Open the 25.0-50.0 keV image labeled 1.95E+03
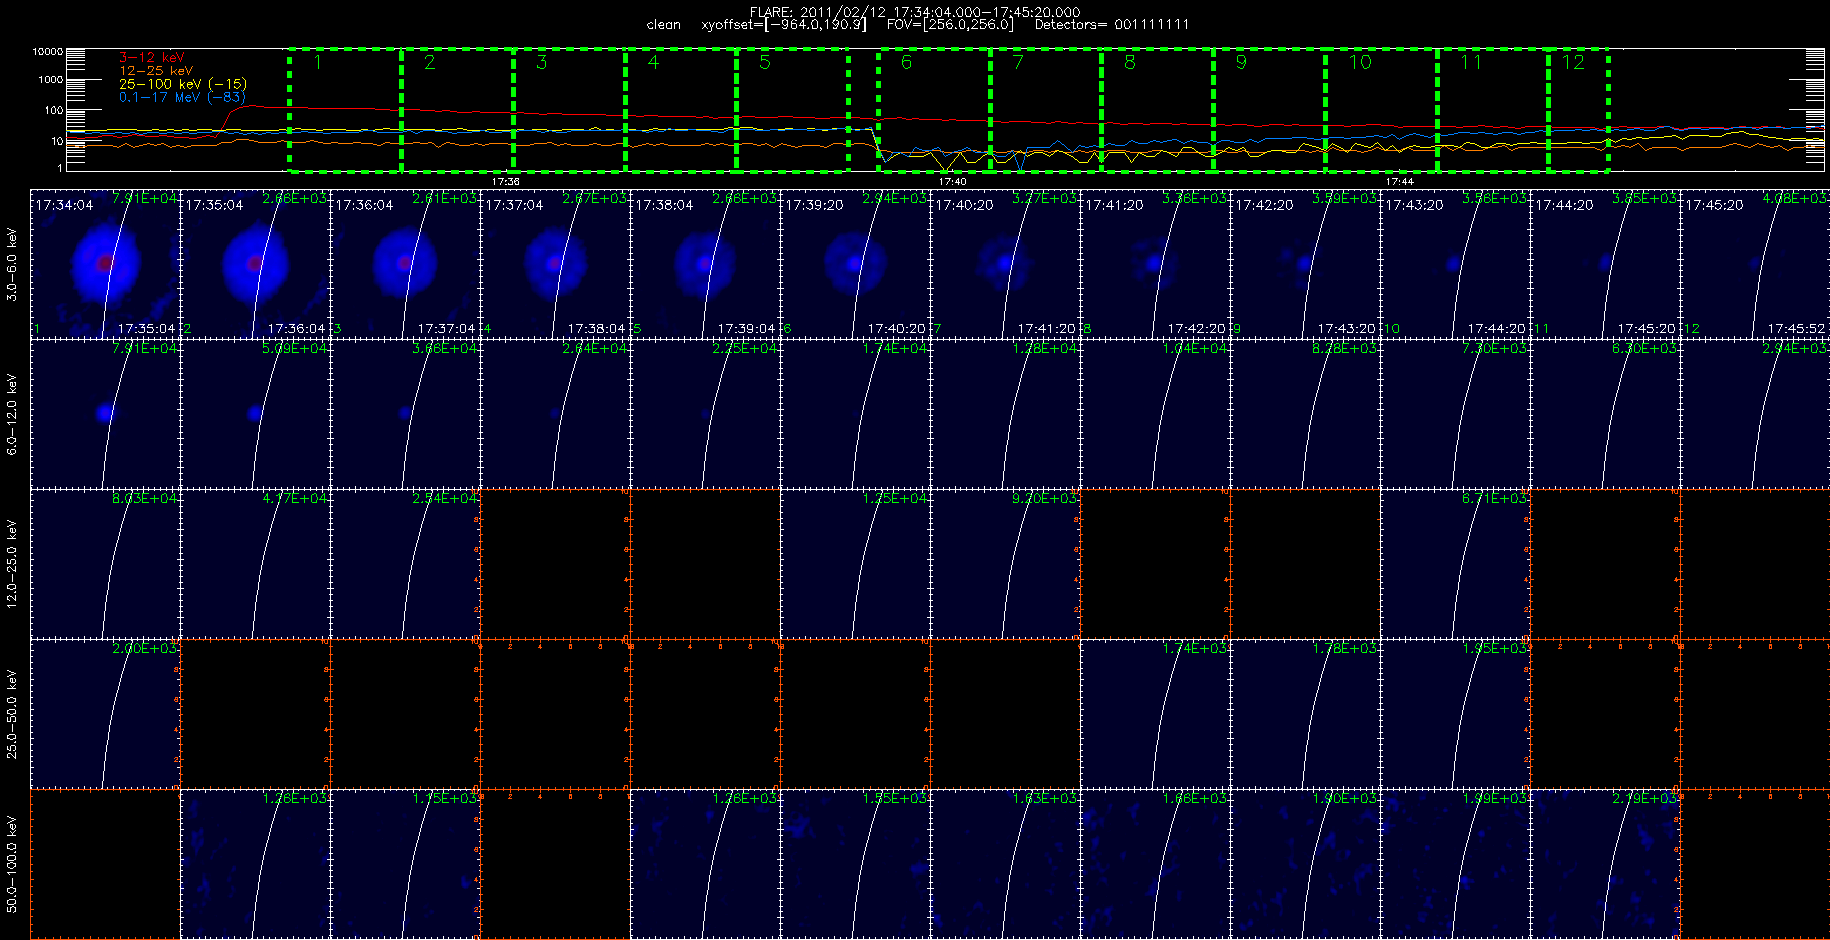Viewport: 1830px width, 940px height. (x=1455, y=714)
